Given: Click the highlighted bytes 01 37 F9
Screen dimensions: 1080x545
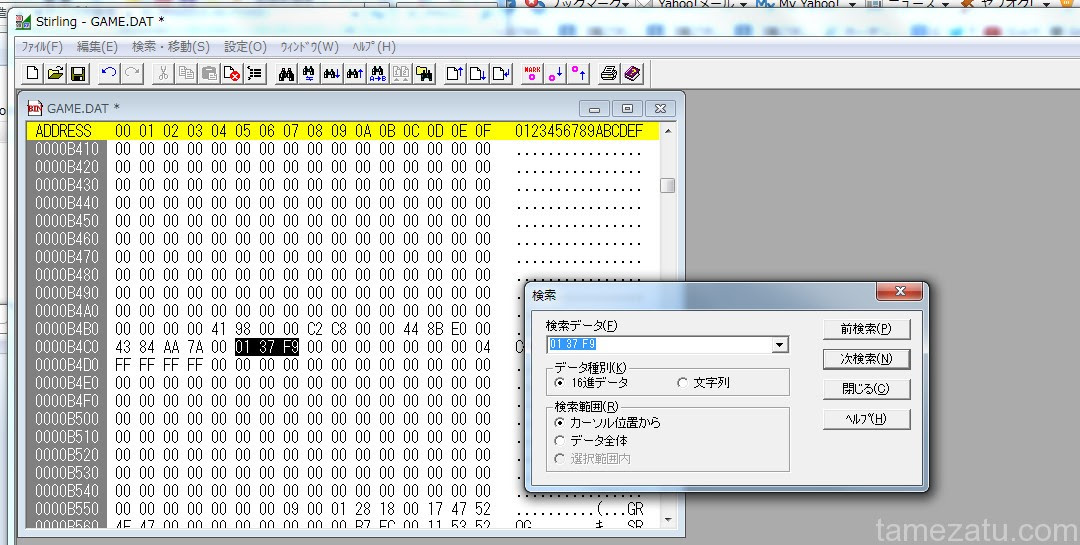Looking at the screenshot, I should (x=267, y=347).
